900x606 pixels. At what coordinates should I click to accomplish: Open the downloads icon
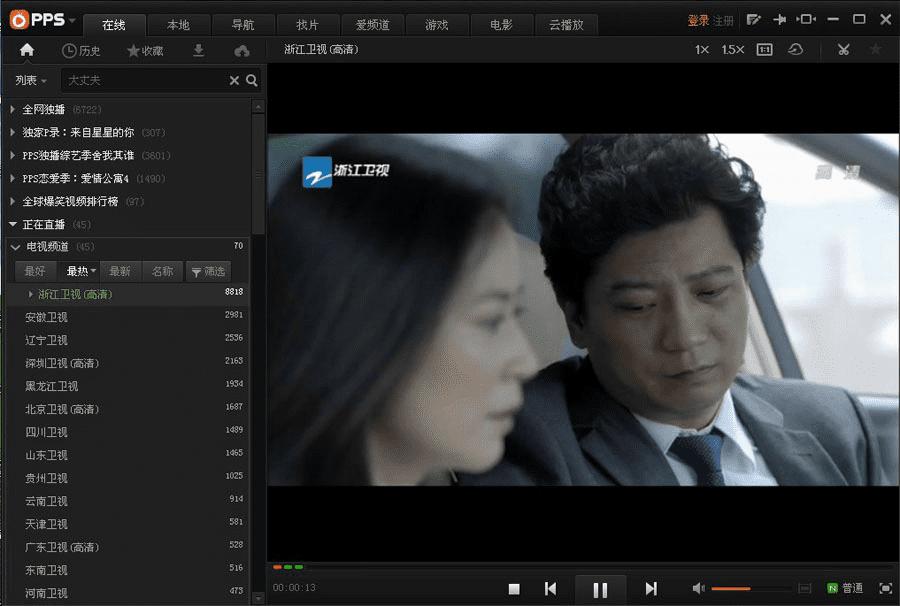[x=198, y=51]
